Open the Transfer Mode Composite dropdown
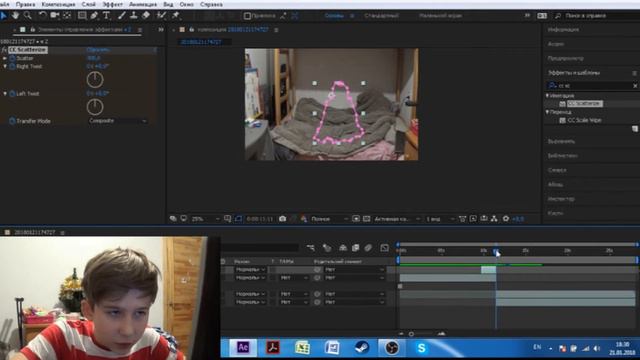Viewport: 640px width, 360px height. click(x=118, y=121)
